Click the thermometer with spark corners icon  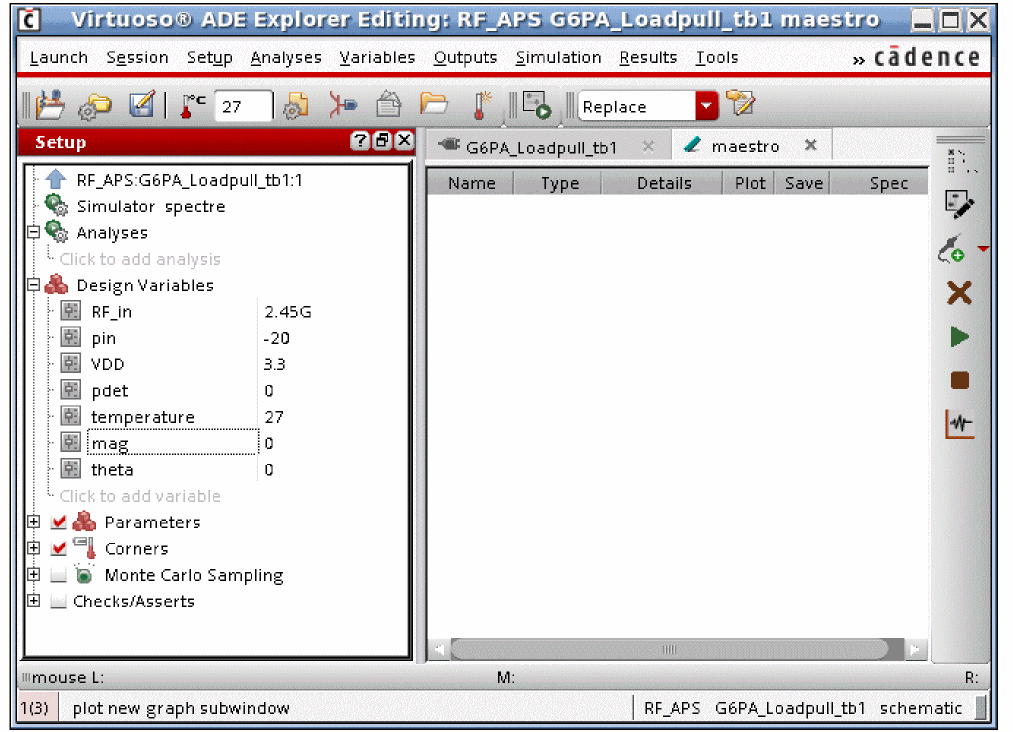pyautogui.click(x=481, y=105)
